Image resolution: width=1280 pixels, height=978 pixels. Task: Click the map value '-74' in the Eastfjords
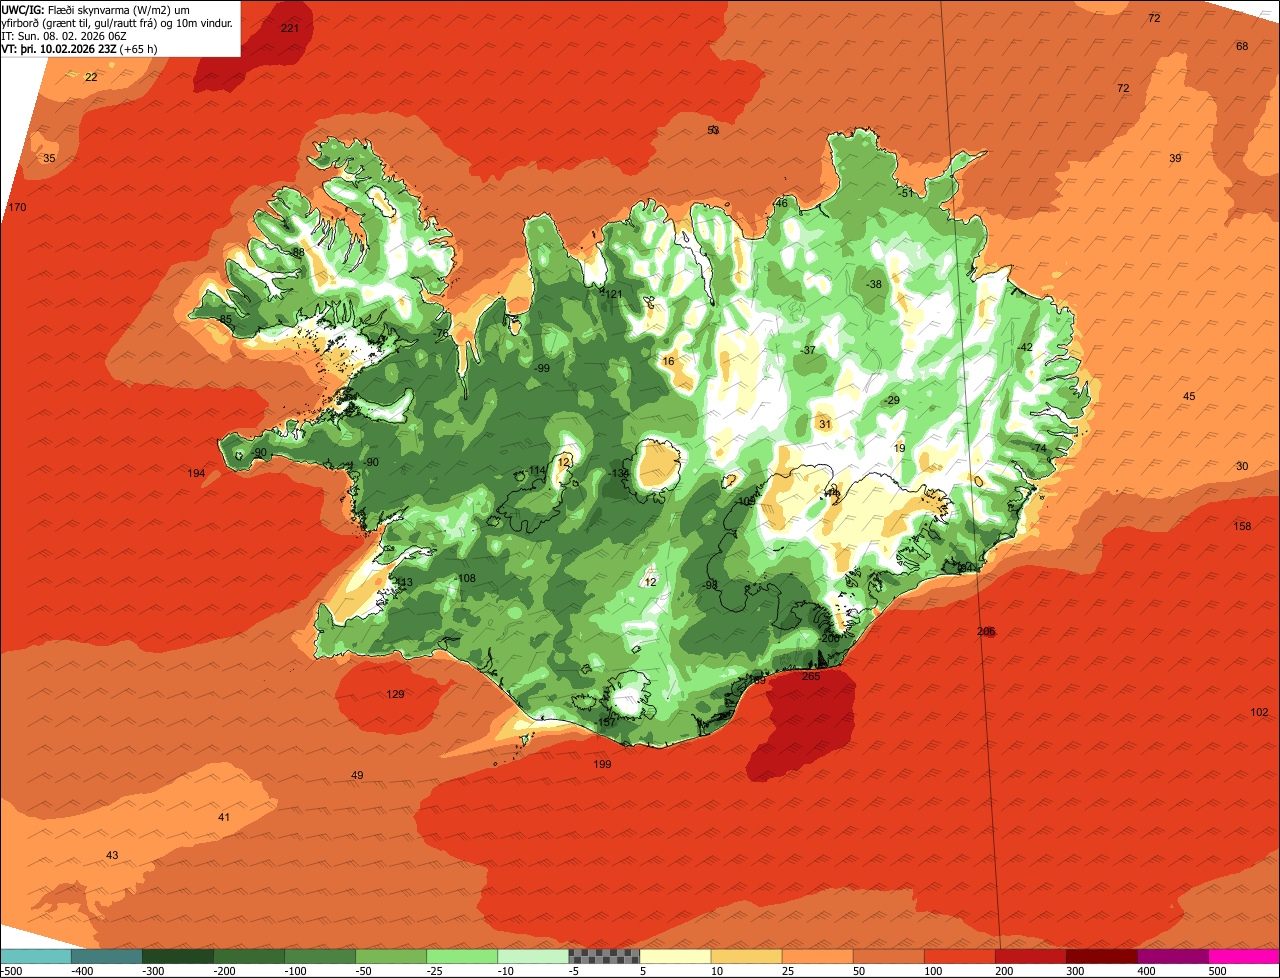tap(1039, 449)
